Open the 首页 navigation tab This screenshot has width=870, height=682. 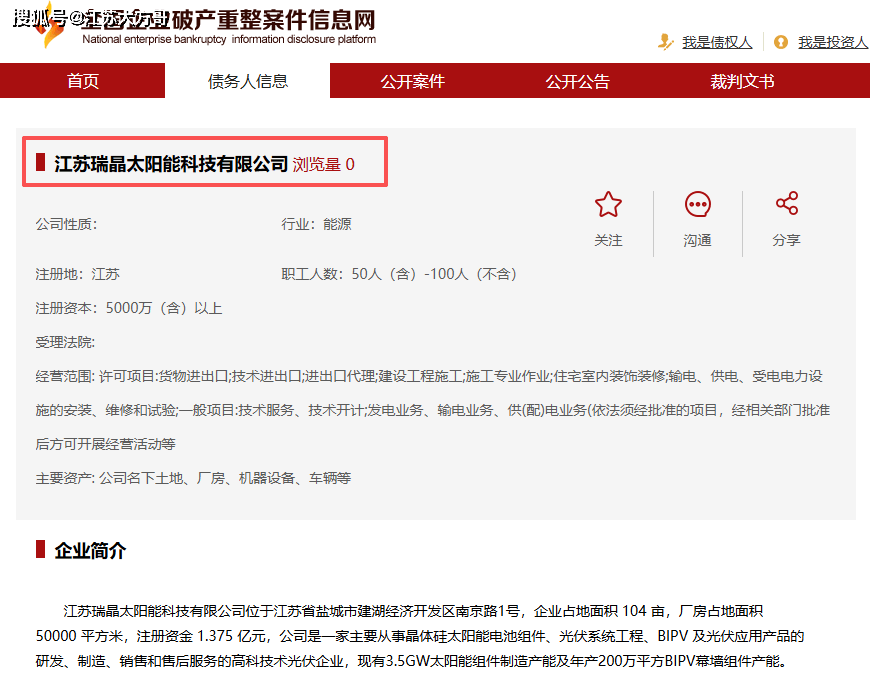[82, 80]
